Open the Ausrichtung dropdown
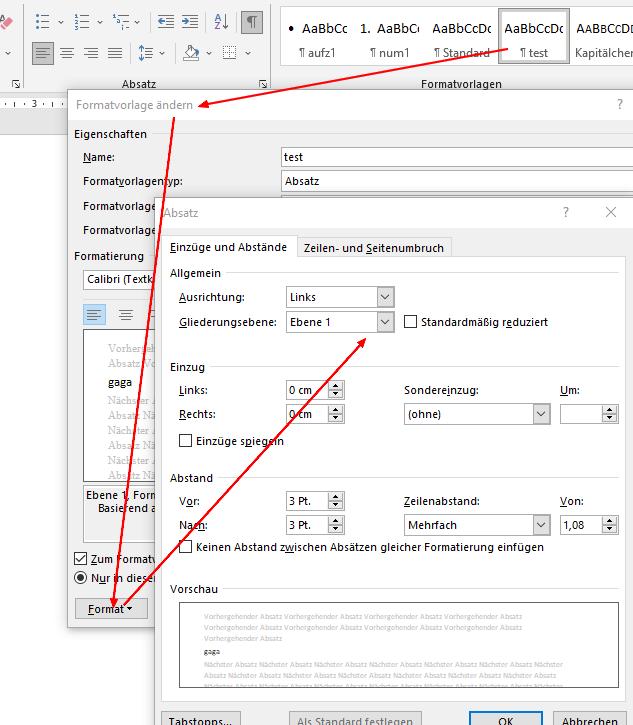 click(385, 297)
